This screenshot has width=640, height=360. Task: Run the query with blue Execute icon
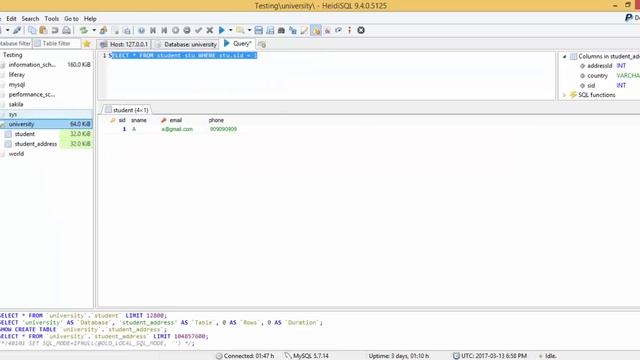click(222, 30)
